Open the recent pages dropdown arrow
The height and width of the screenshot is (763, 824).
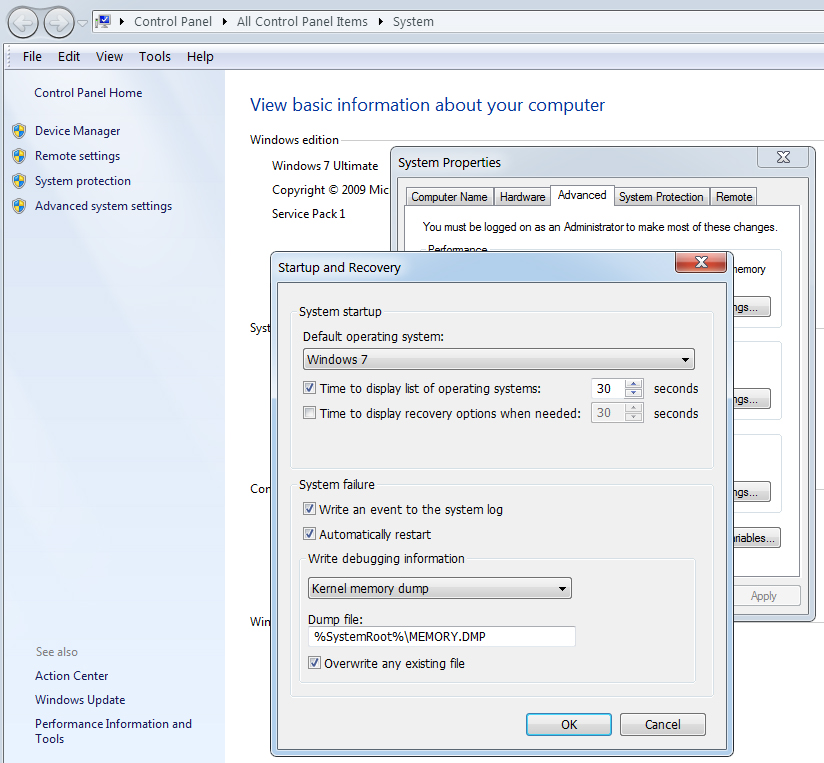point(83,23)
